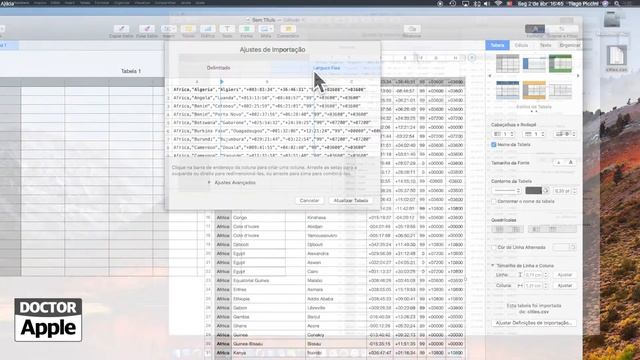Expand Ajustes Avançados in the dialog

209,182
